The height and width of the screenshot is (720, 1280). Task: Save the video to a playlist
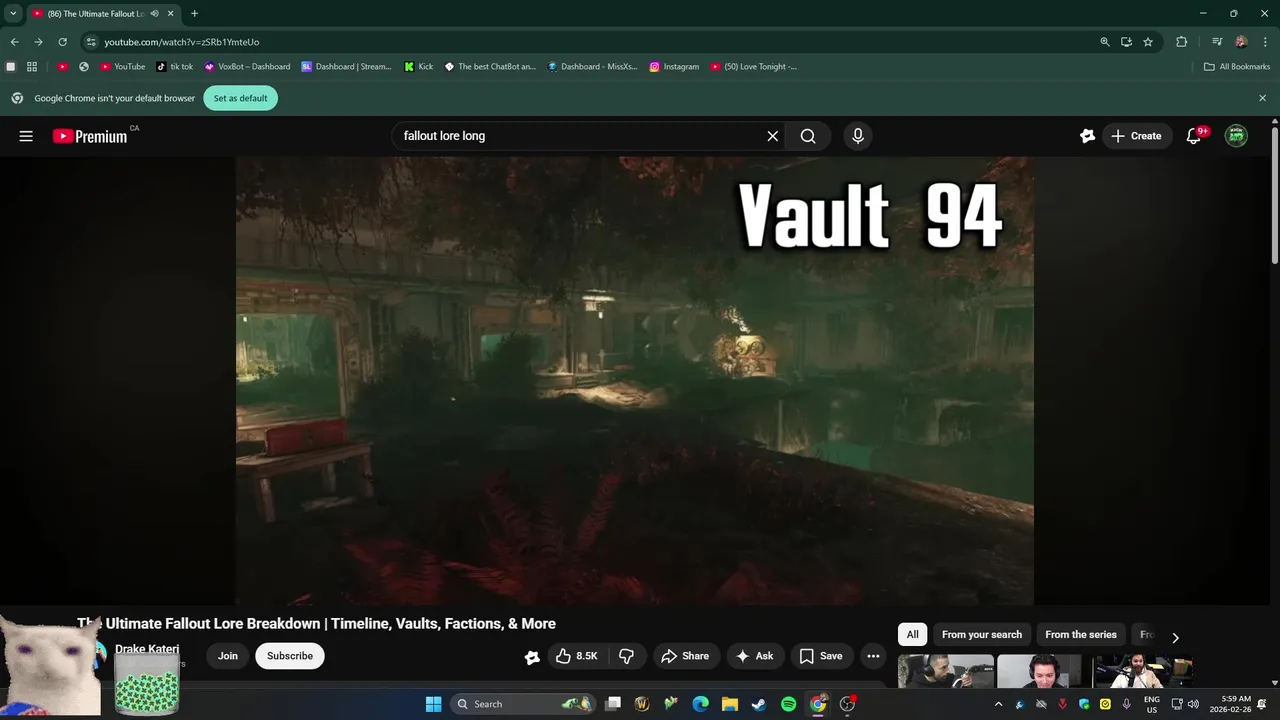click(821, 656)
